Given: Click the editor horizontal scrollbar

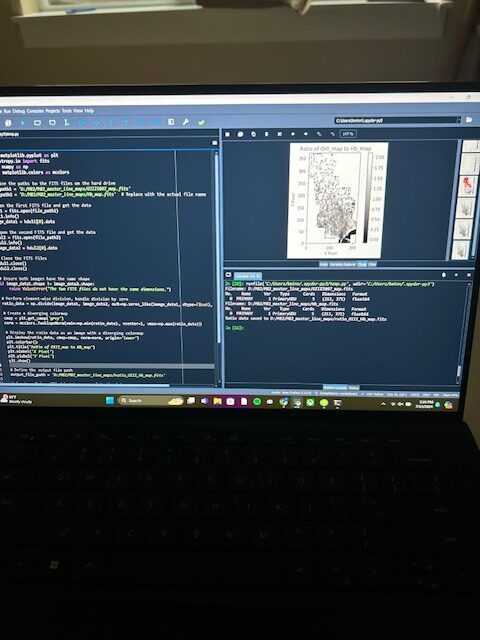Looking at the screenshot, I should (x=84, y=385).
